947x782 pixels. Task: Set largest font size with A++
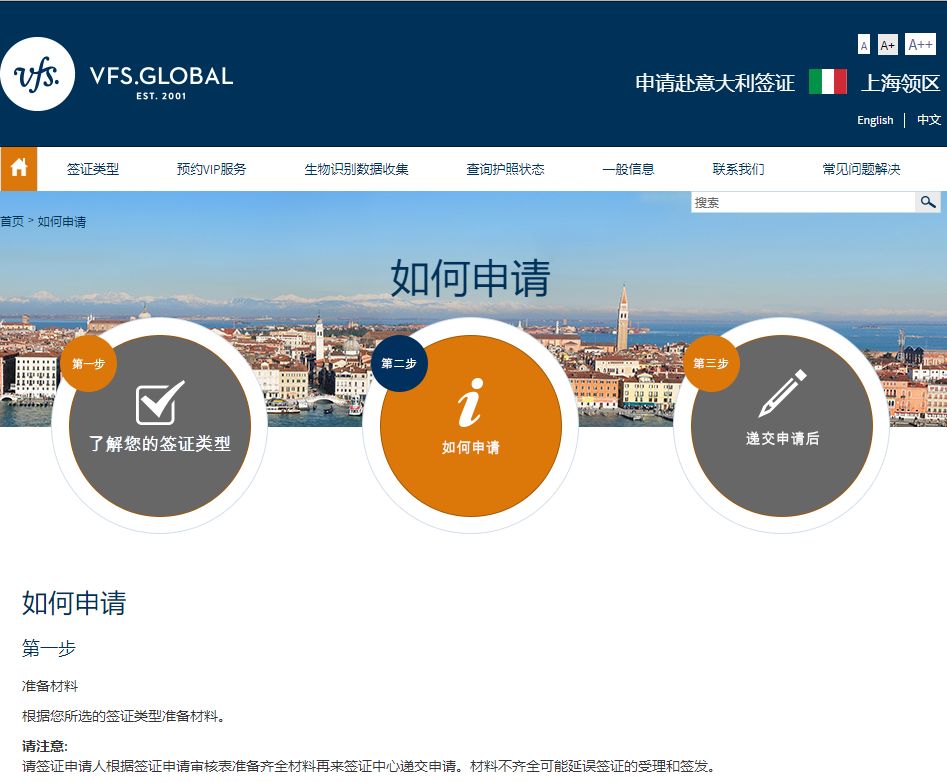tap(920, 45)
